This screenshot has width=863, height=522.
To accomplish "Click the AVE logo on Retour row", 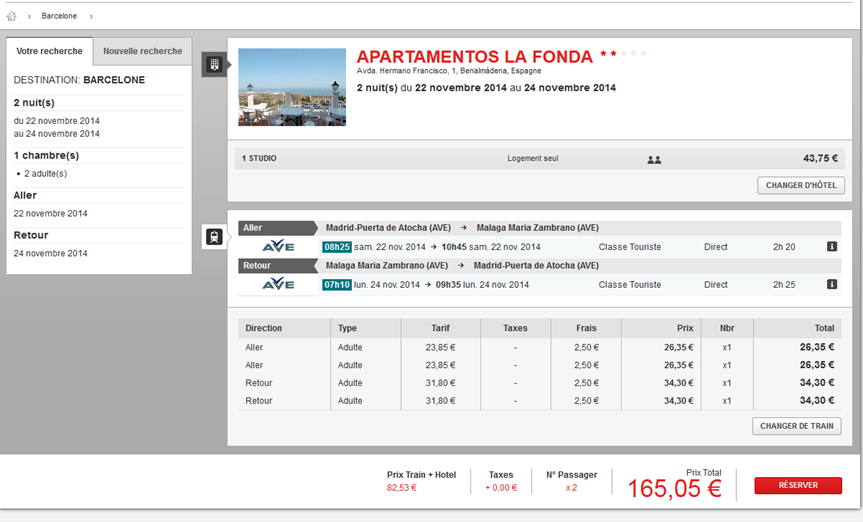I will point(277,285).
